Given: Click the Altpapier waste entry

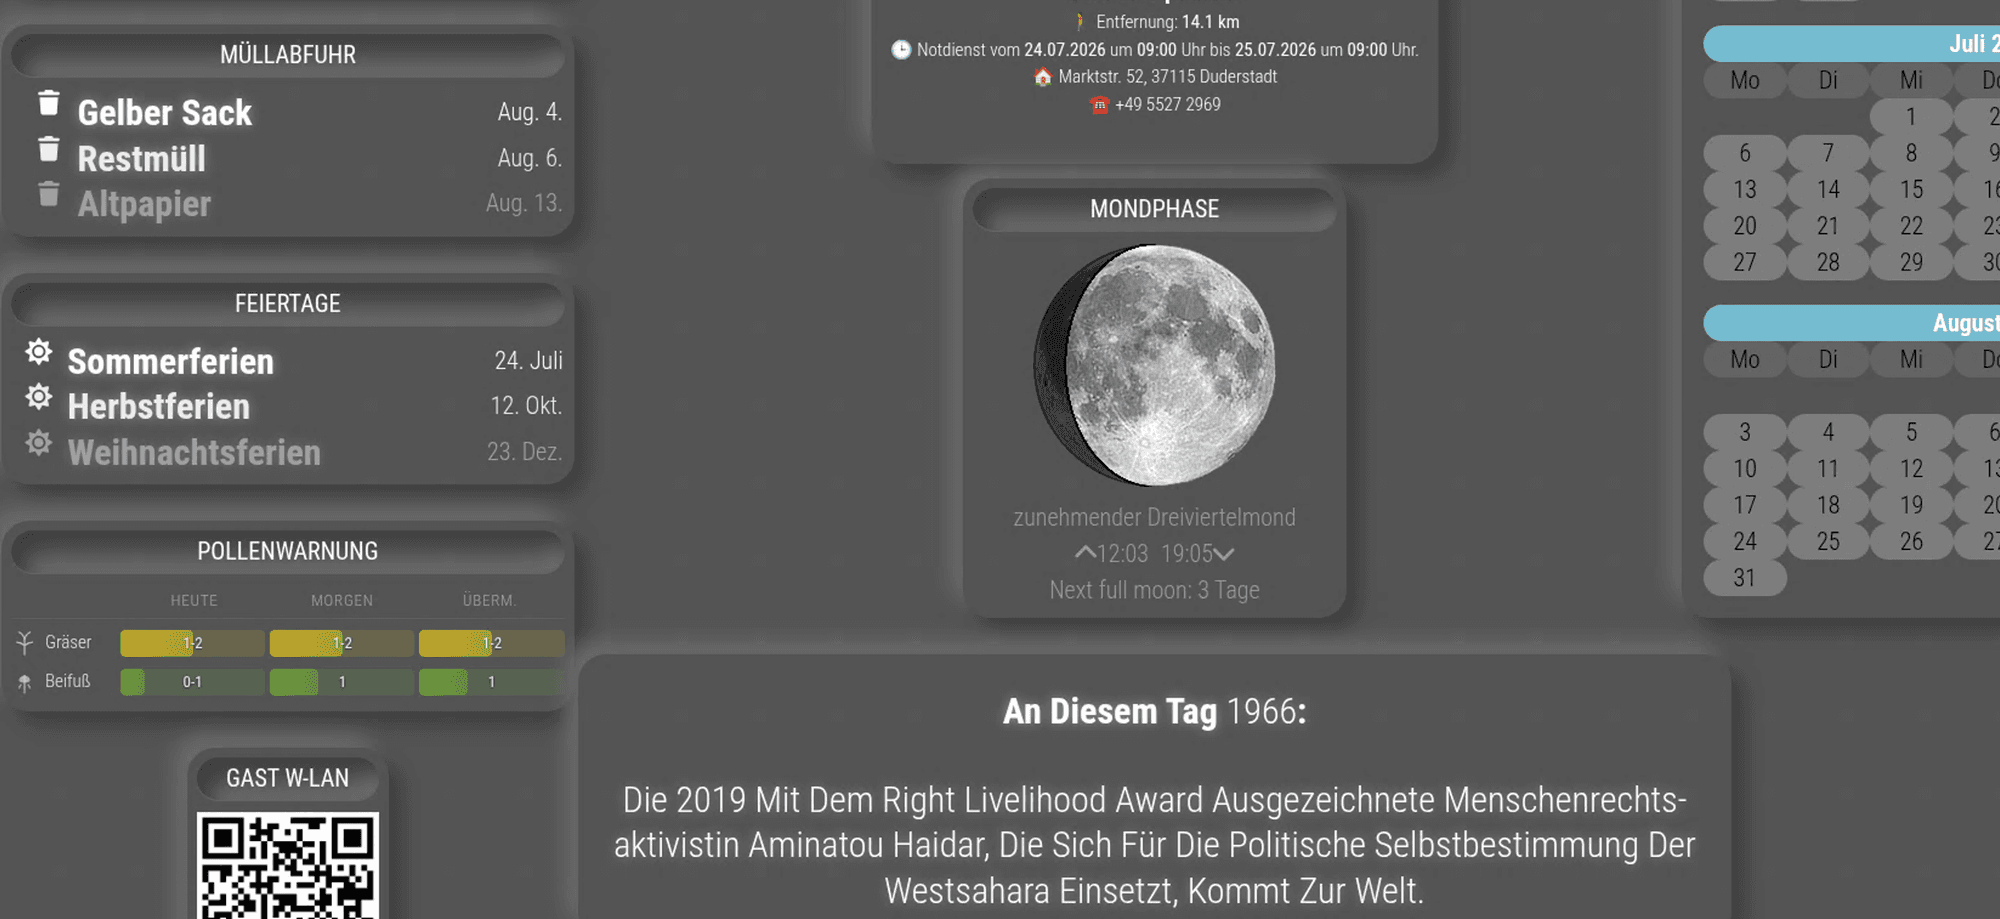Looking at the screenshot, I should click(145, 204).
